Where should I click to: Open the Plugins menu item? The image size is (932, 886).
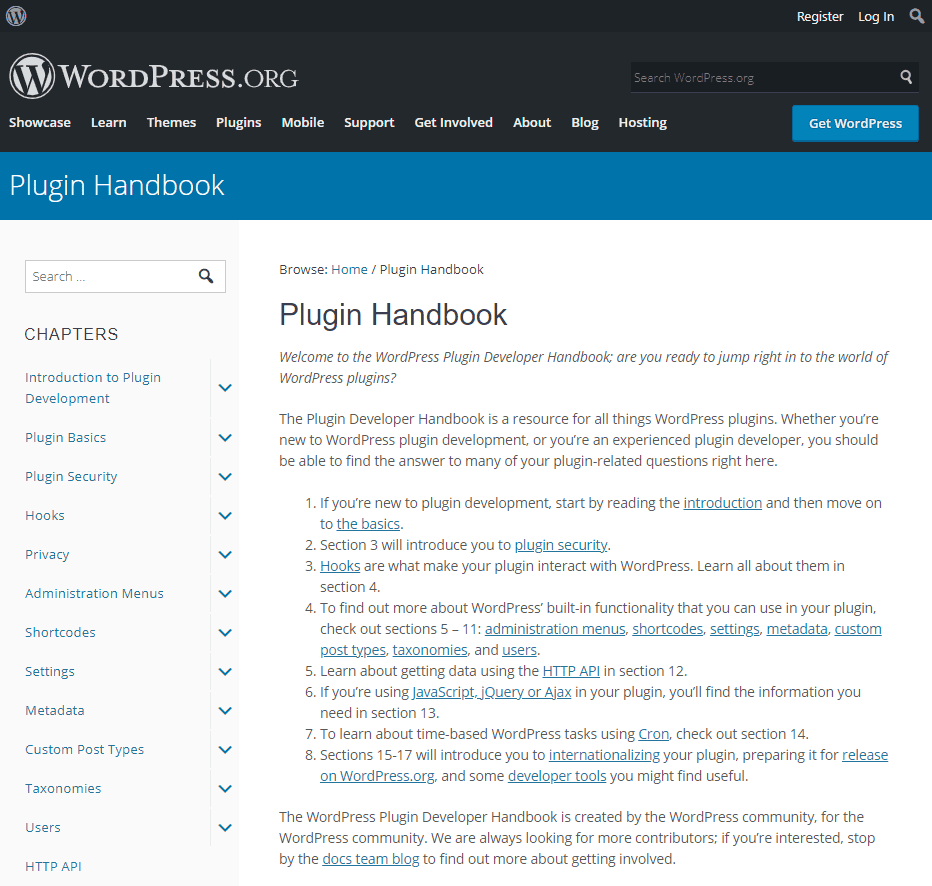point(238,122)
